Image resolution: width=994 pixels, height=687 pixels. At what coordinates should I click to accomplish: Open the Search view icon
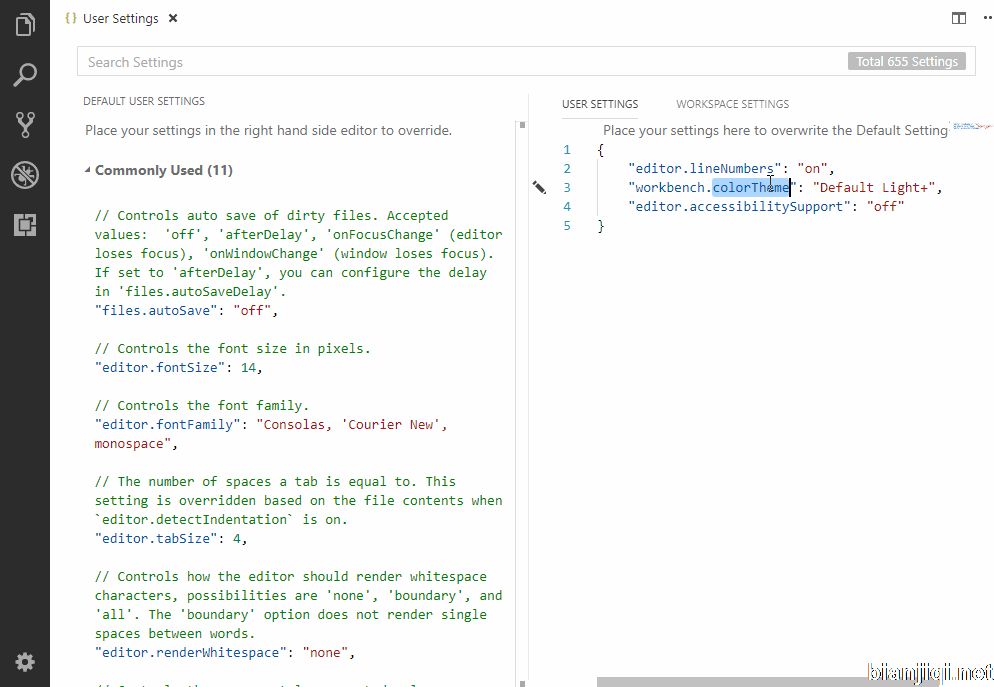click(25, 75)
